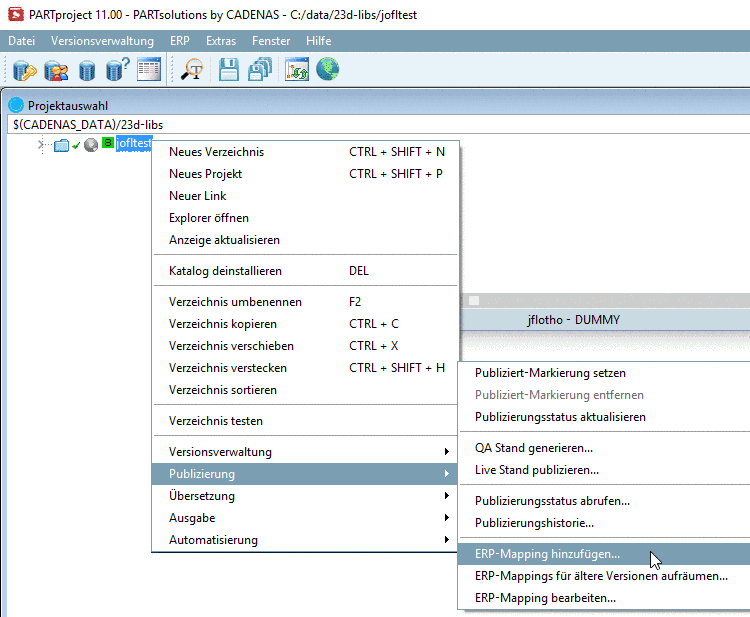Click the database with users toolbar icon

[56, 70]
